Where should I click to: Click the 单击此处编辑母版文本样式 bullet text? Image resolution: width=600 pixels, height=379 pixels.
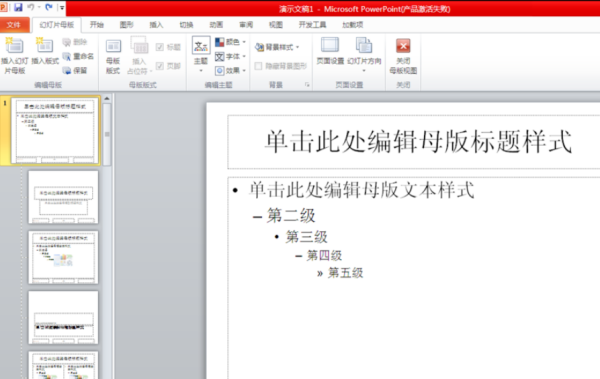click(362, 190)
